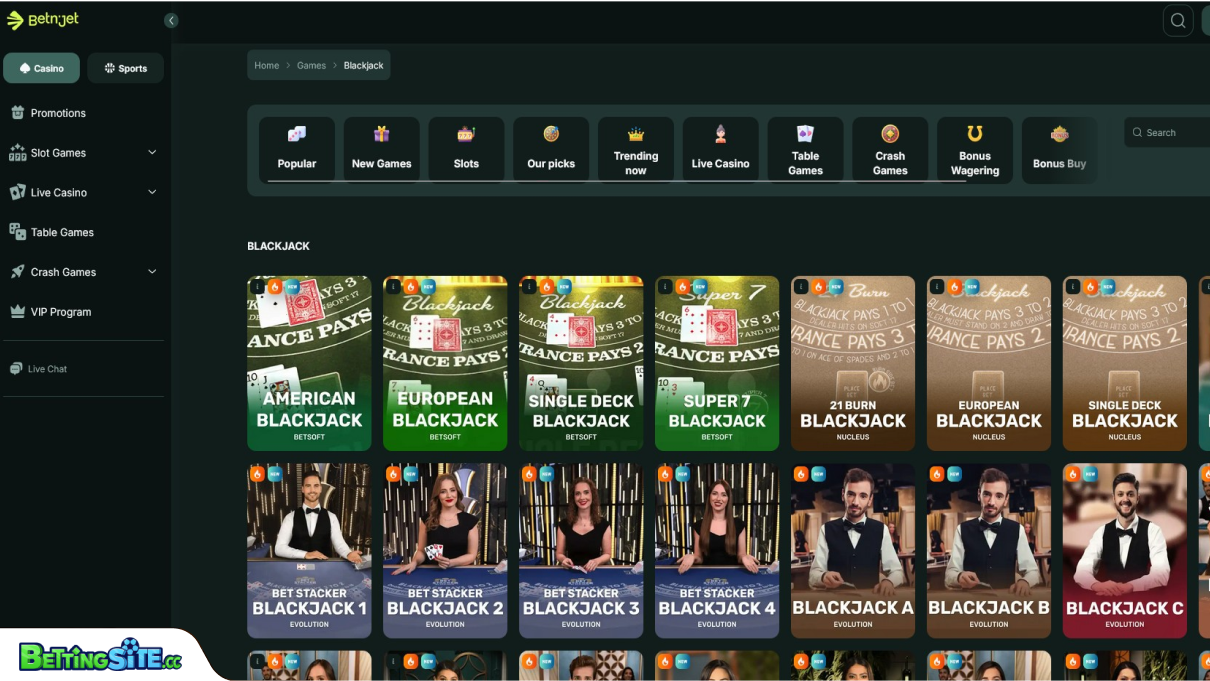Collapse the sidebar with the left arrow
1210x681 pixels.
(171, 20)
